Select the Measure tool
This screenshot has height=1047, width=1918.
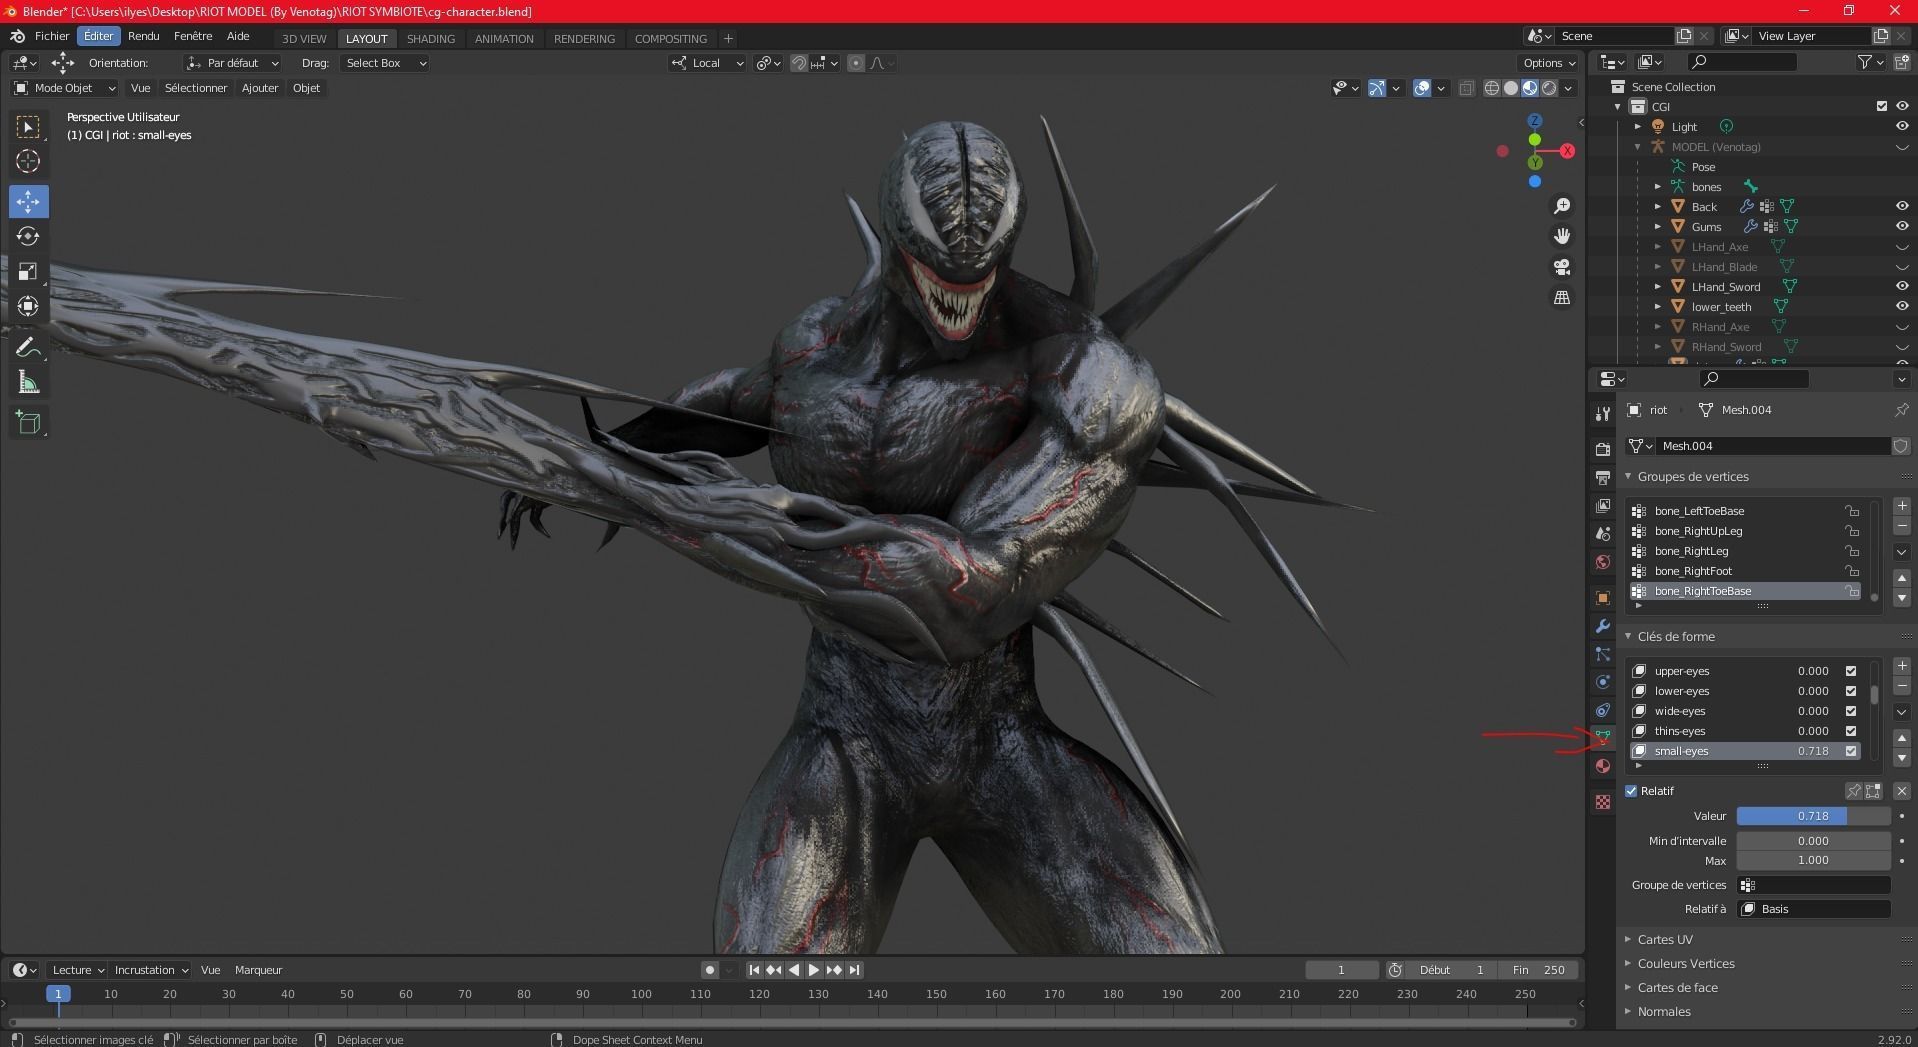pos(28,382)
